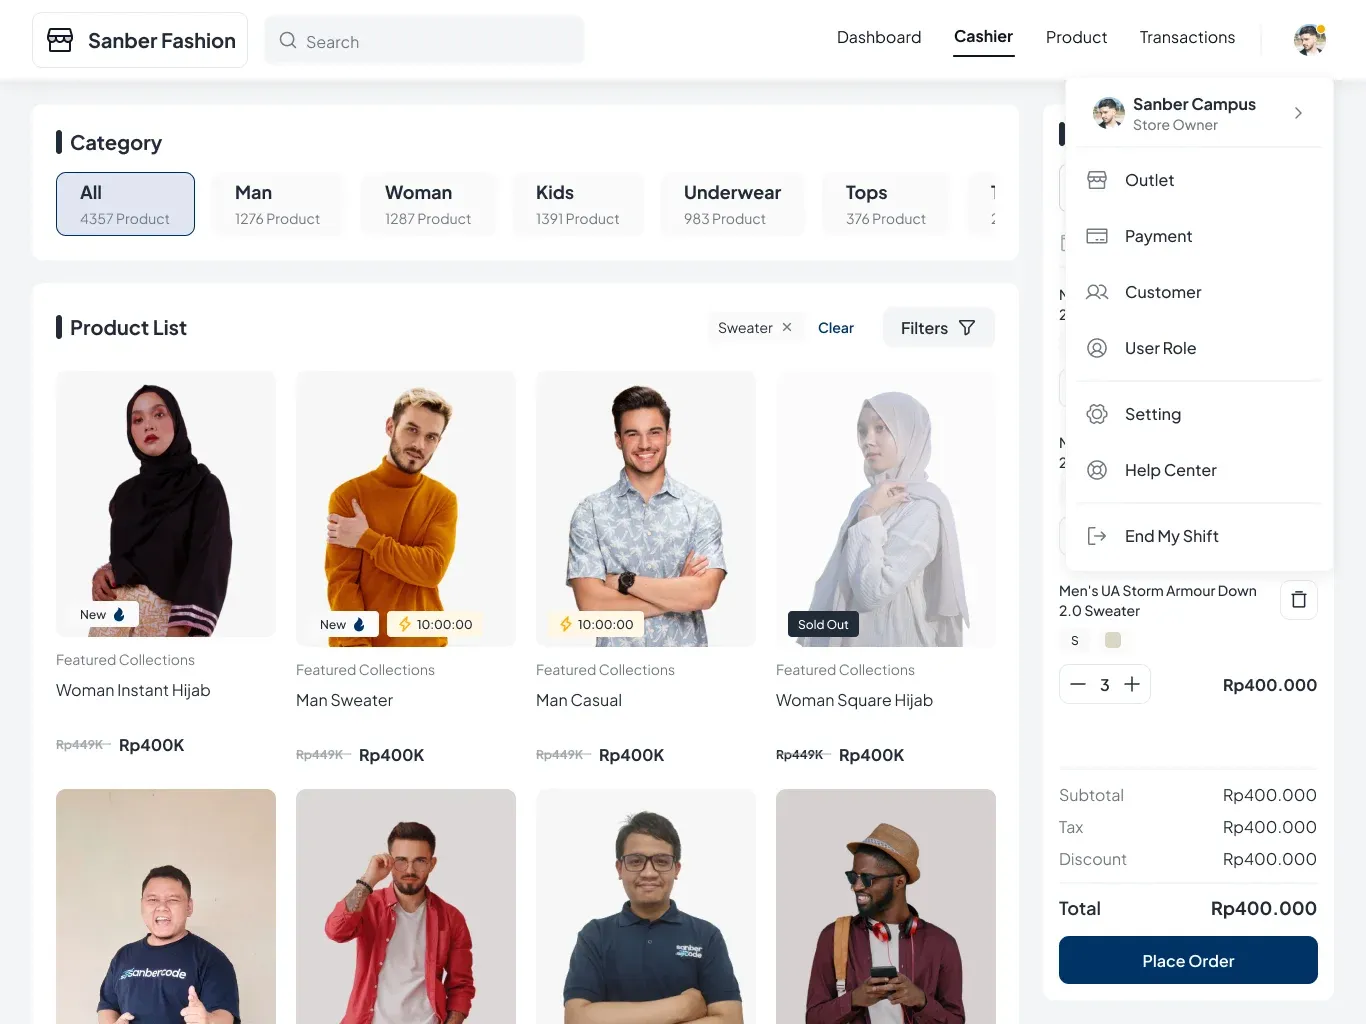Open the Help Center menu item
The width and height of the screenshot is (1366, 1024).
(x=1199, y=470)
